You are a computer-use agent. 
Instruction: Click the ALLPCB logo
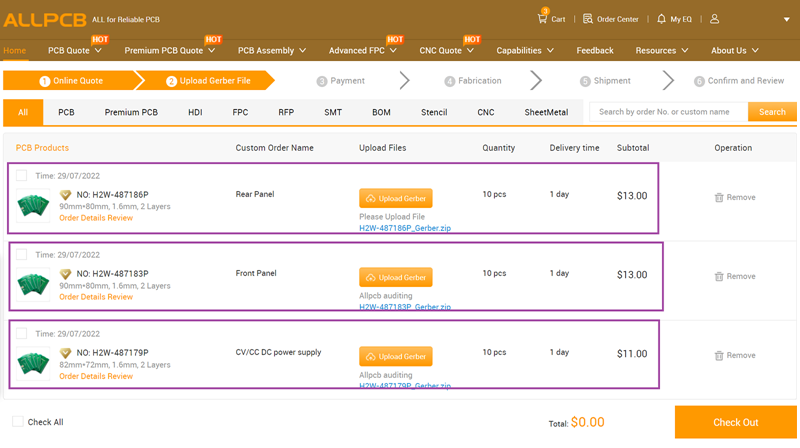45,20
